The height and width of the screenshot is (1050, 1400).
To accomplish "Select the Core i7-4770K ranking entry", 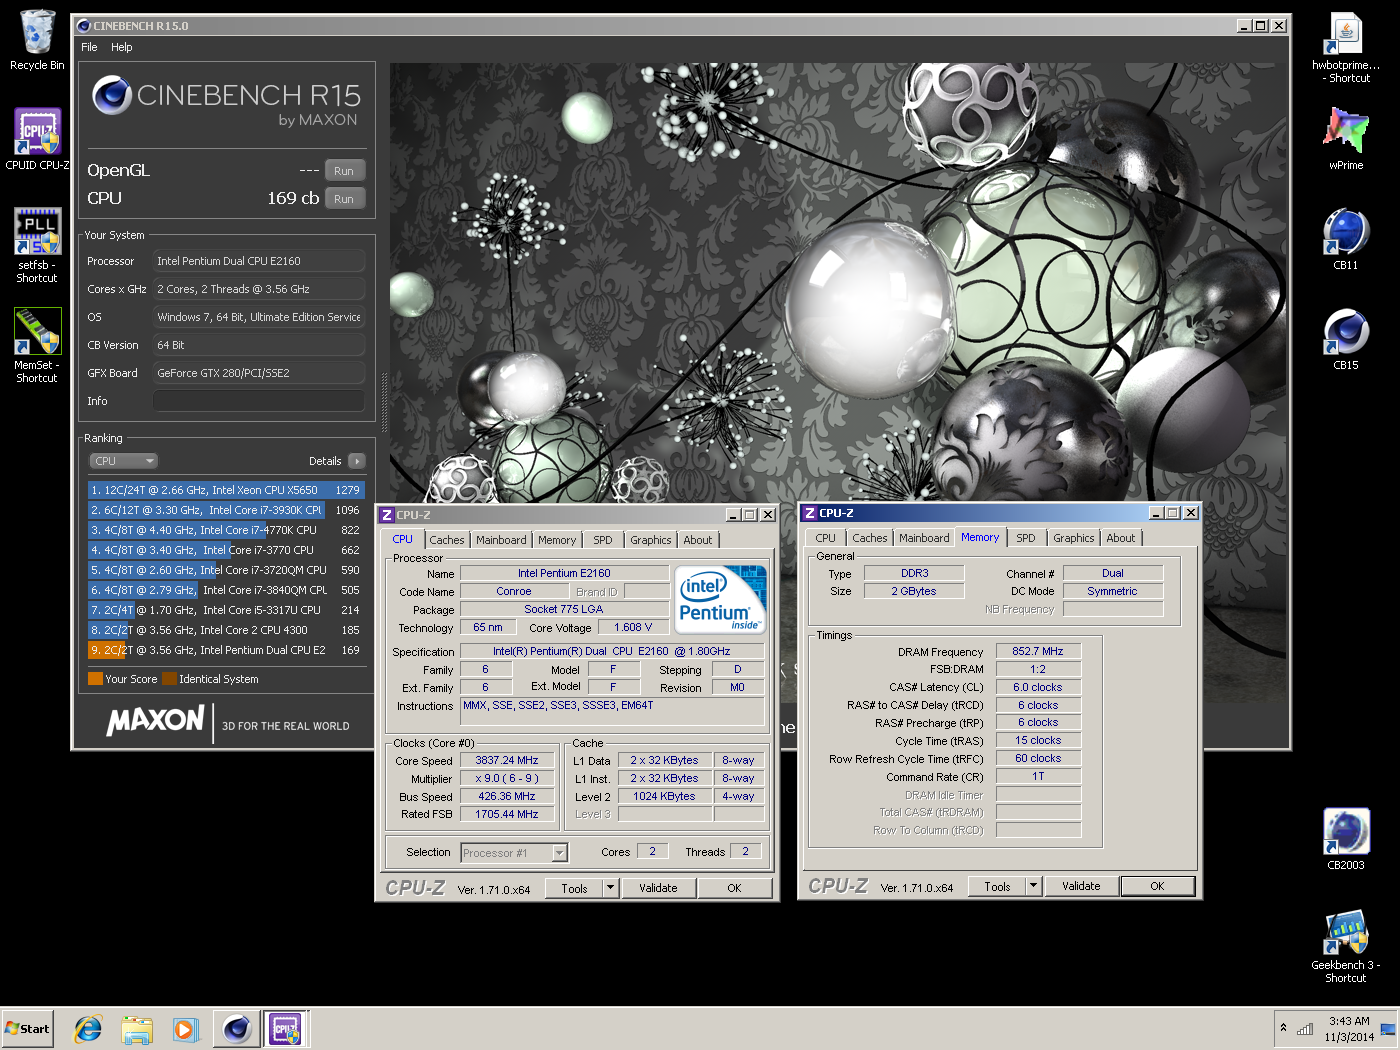I will pyautogui.click(x=226, y=530).
